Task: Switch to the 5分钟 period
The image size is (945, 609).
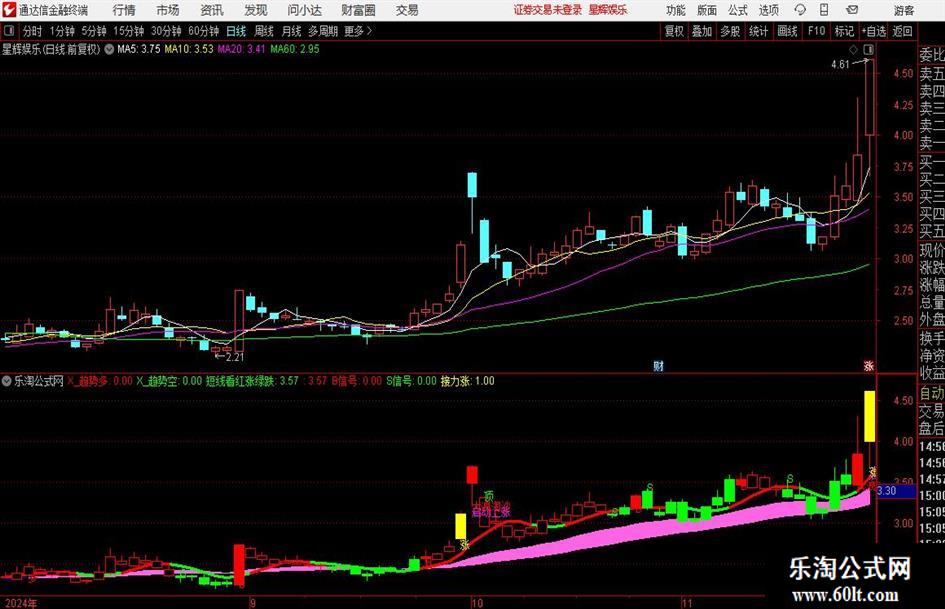Action: tap(94, 31)
